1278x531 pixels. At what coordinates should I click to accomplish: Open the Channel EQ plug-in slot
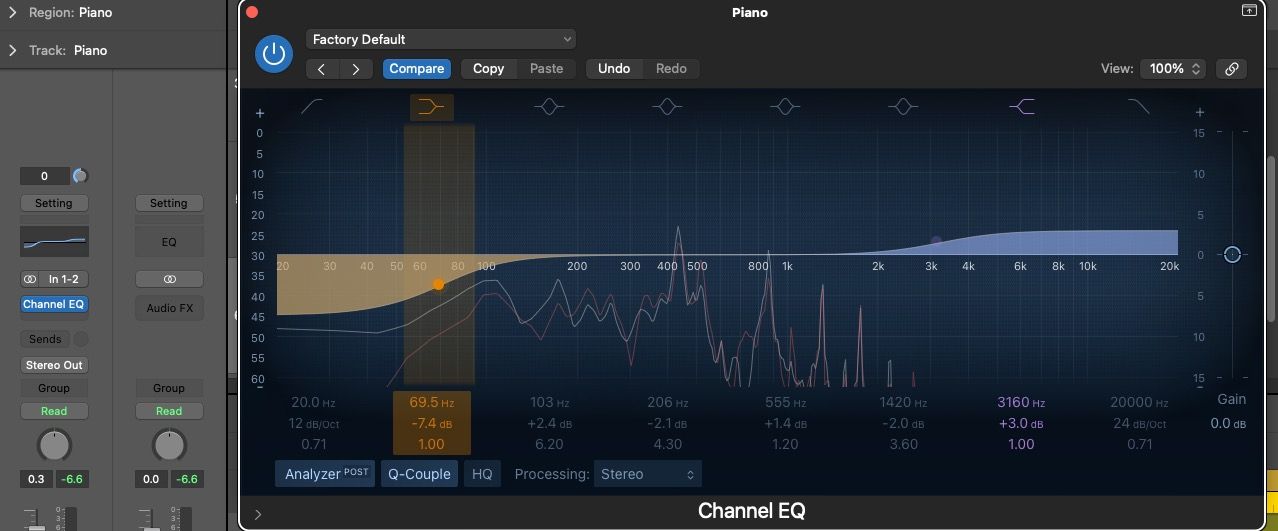click(x=54, y=304)
